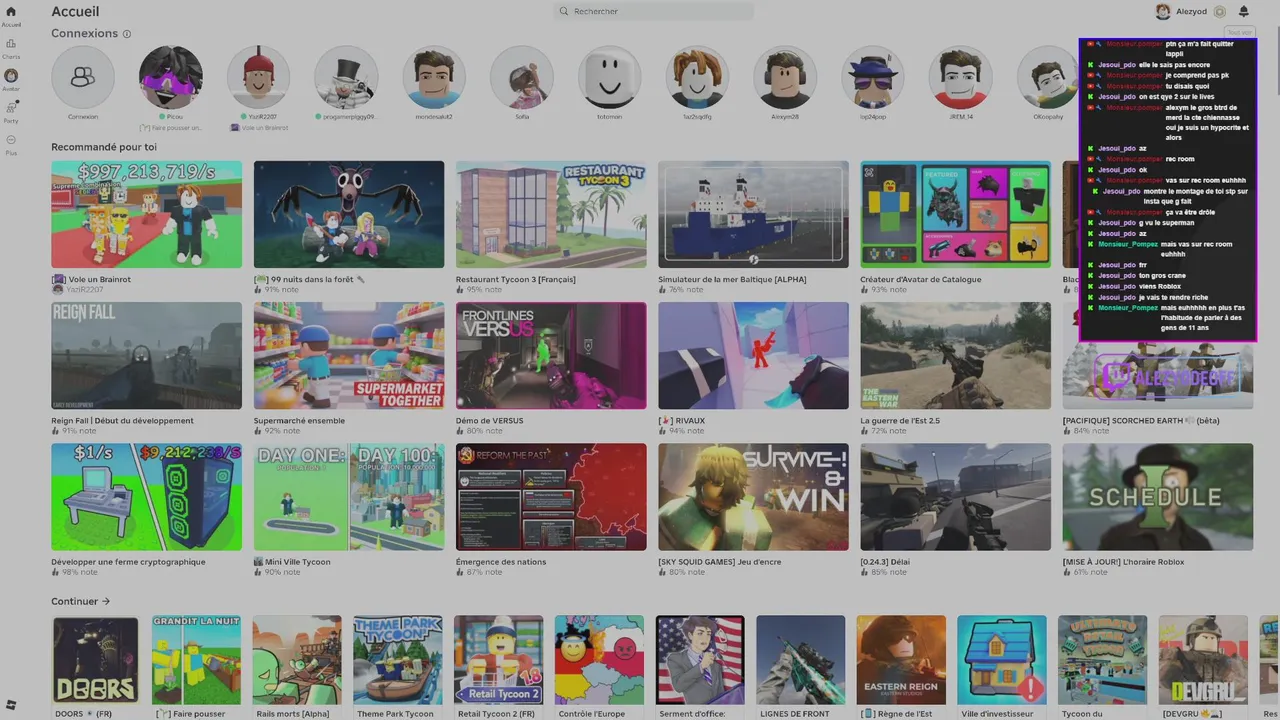Open progamerpiggy09's friend avatar
The height and width of the screenshot is (720, 1280).
click(x=346, y=77)
